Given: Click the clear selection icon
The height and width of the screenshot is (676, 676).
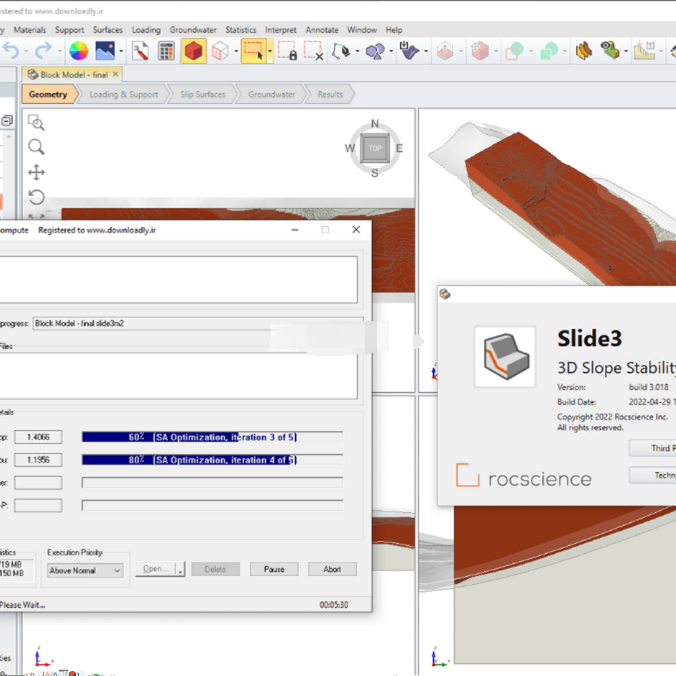Looking at the screenshot, I should (313, 51).
